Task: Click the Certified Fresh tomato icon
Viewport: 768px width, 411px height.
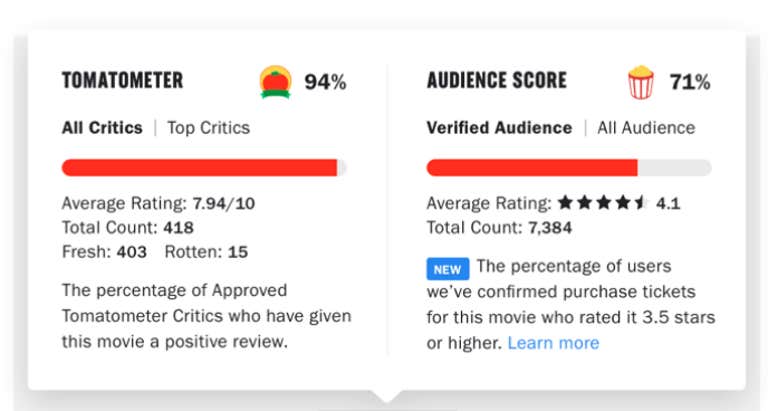Action: [x=275, y=82]
